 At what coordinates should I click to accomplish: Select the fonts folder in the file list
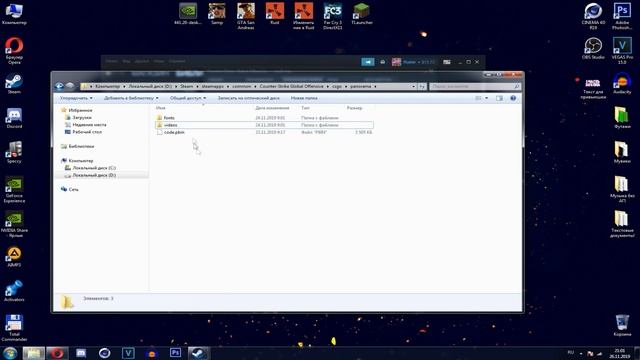click(264, 118)
